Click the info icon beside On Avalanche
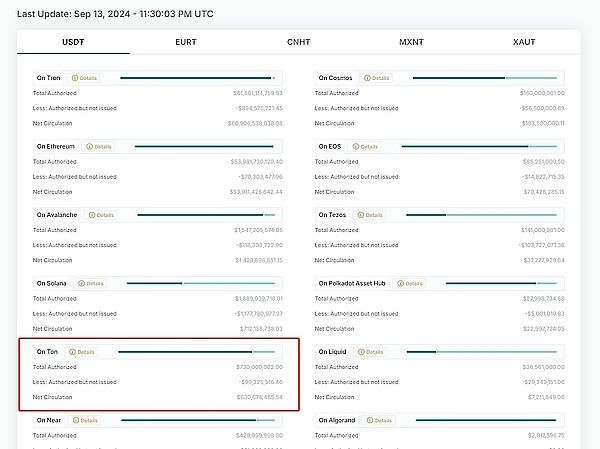 [91, 215]
